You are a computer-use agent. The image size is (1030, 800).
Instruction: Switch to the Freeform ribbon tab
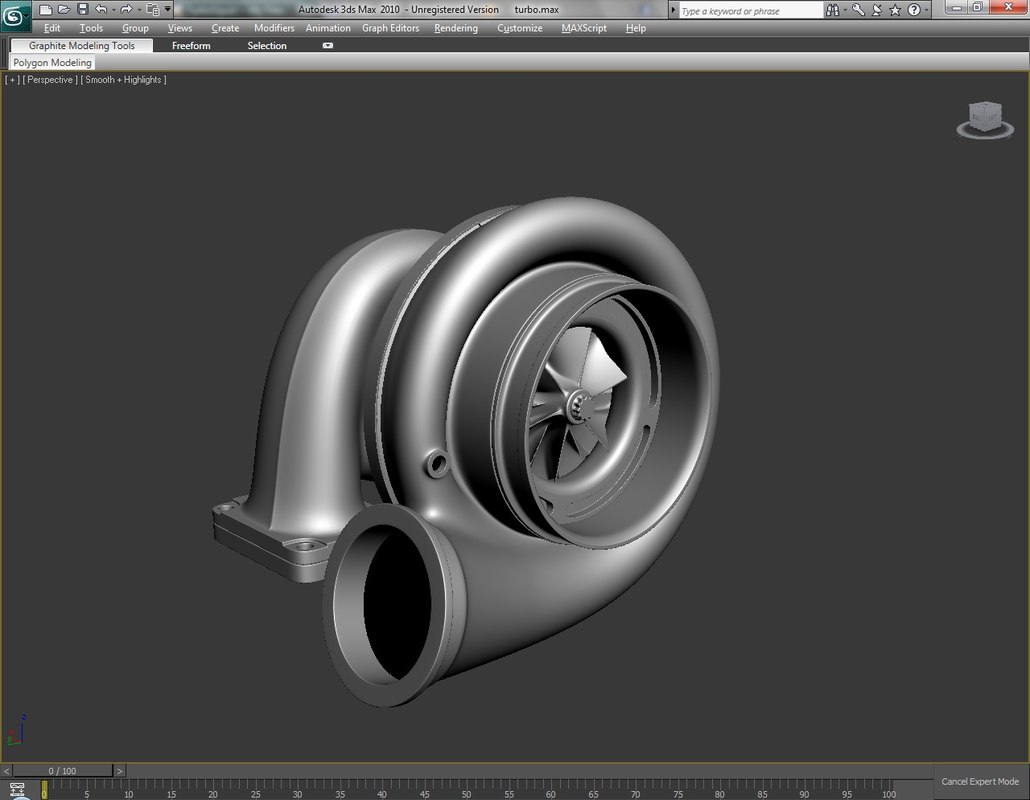(x=190, y=45)
